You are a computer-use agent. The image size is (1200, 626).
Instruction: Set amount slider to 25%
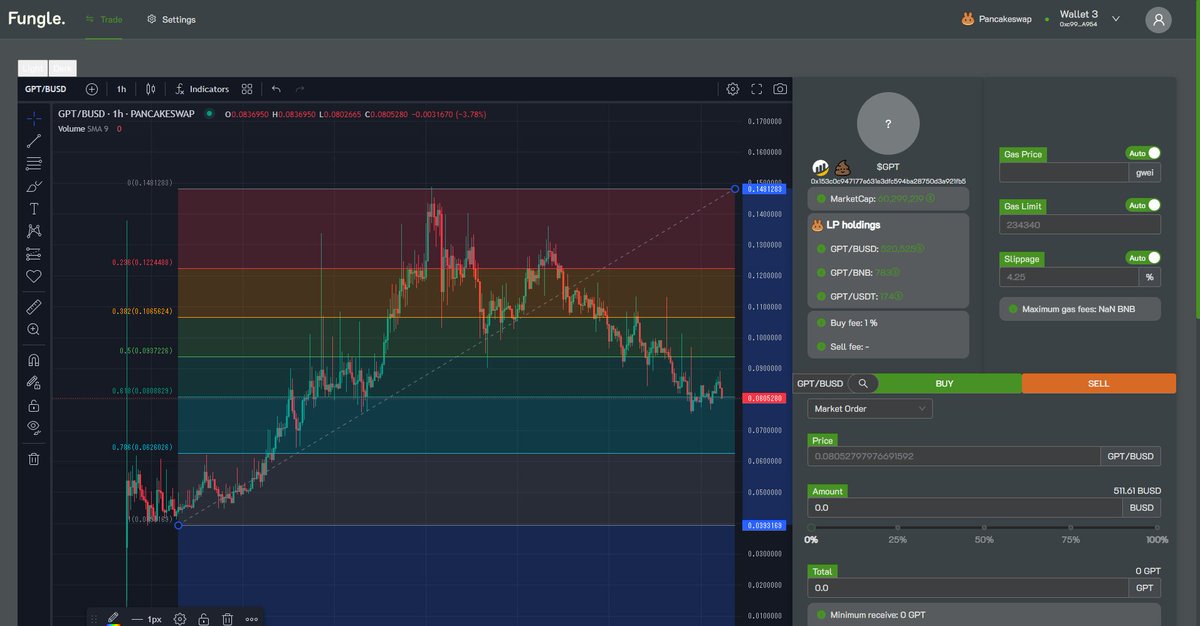click(x=898, y=528)
